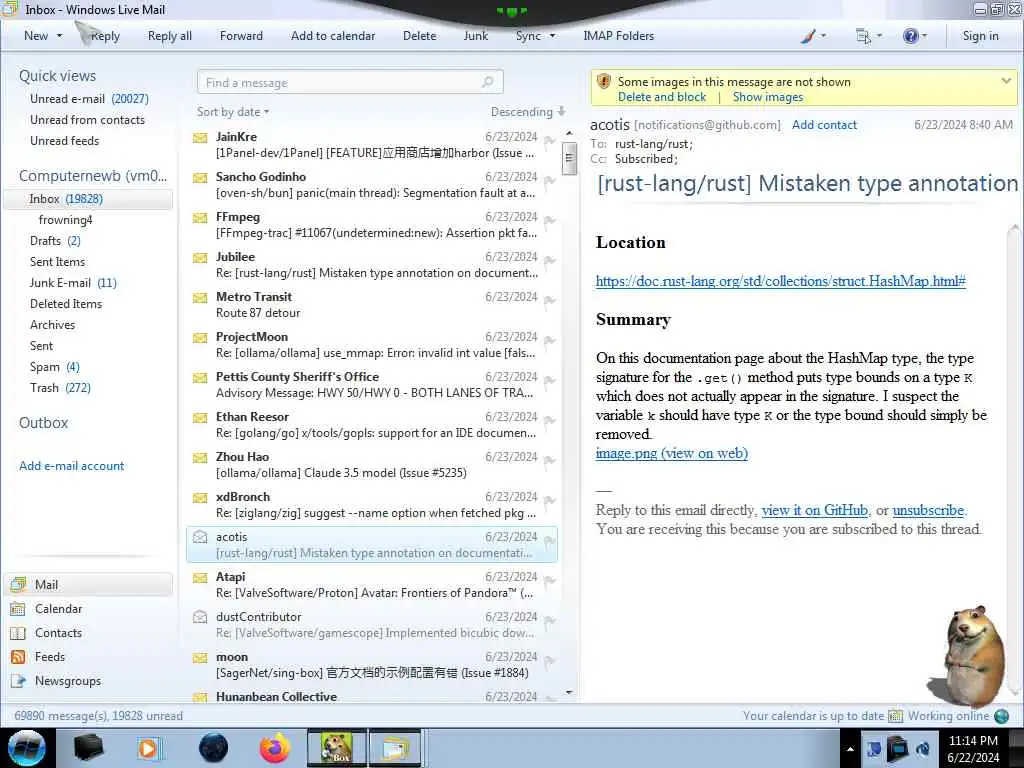
Task: Click opened envelope icon of dustContributor message
Action: (200, 616)
